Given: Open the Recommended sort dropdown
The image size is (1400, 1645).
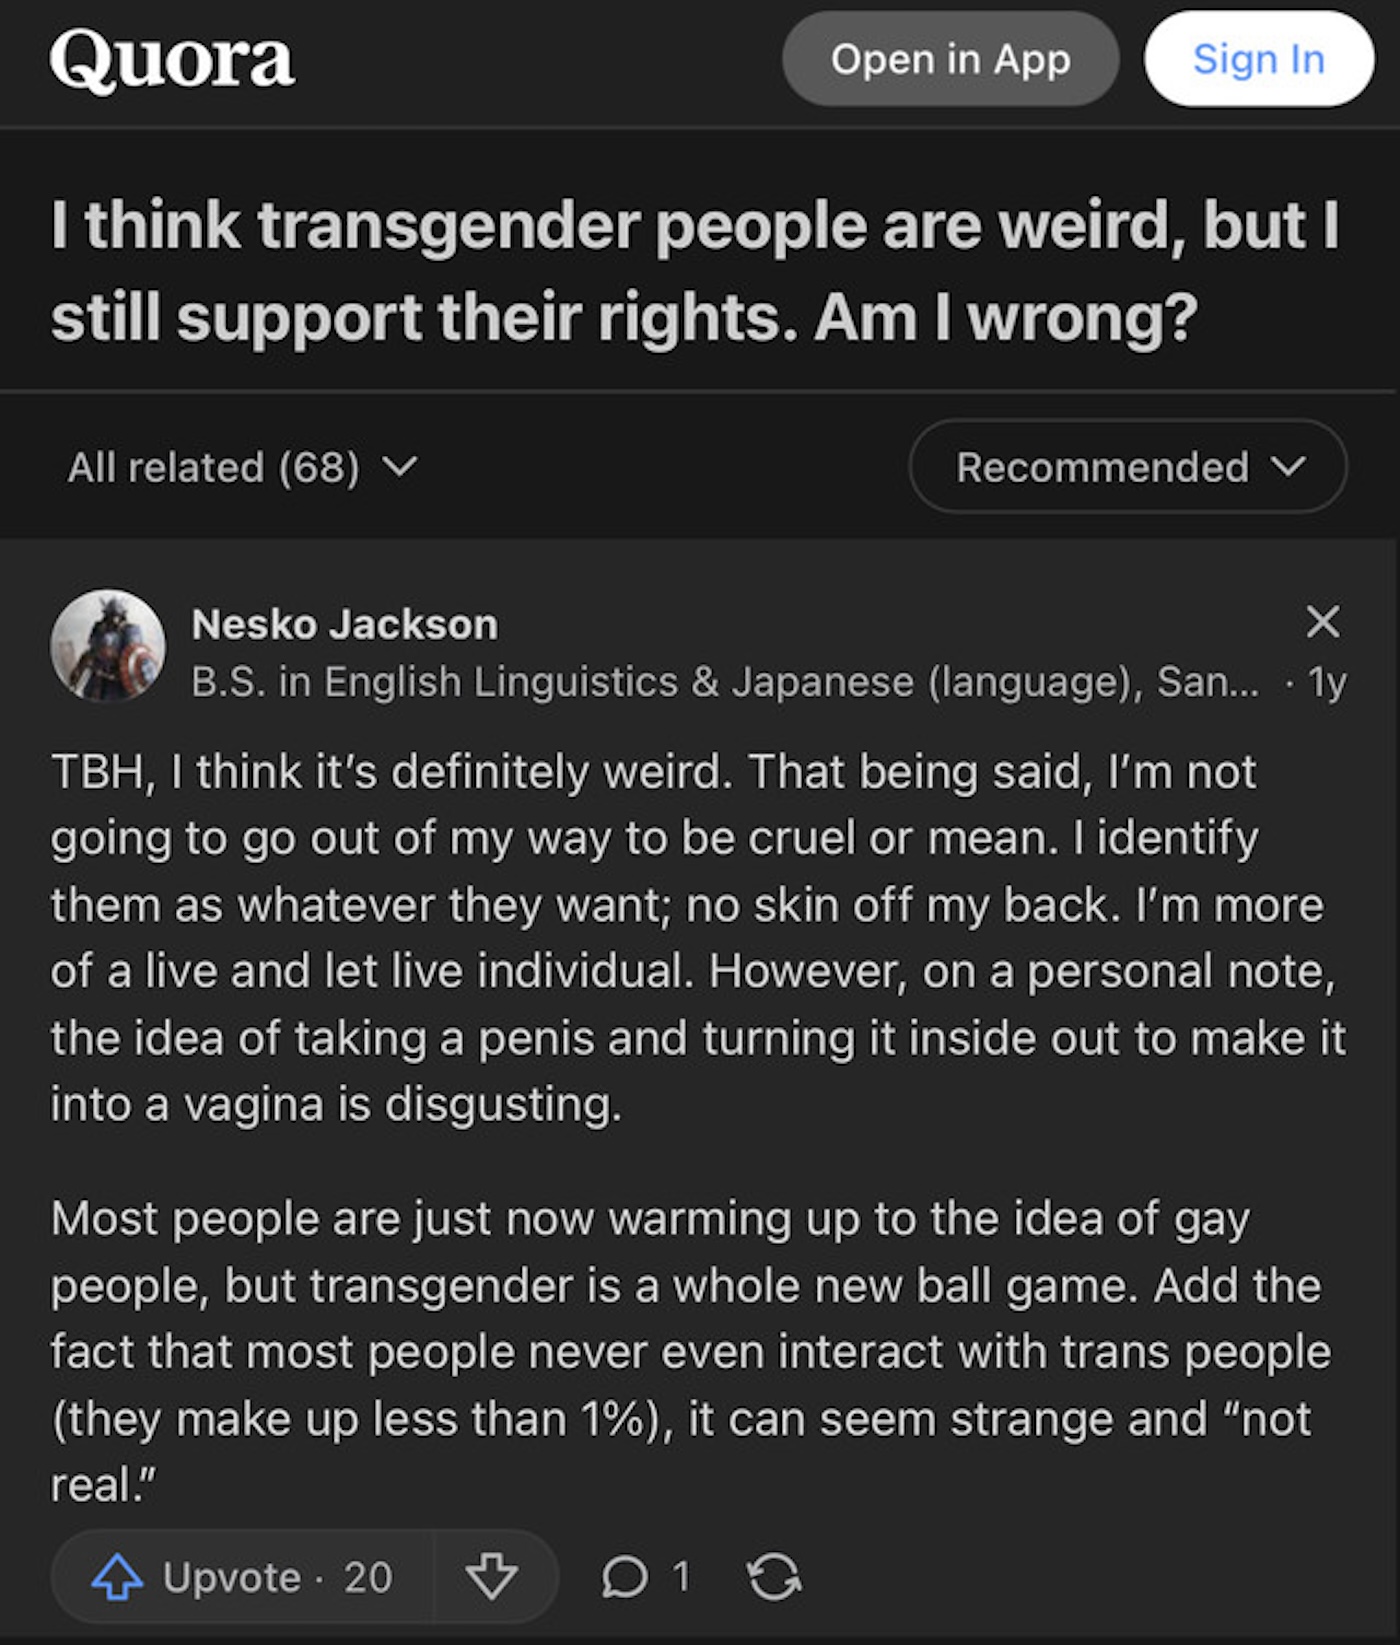Looking at the screenshot, I should [x=1128, y=467].
